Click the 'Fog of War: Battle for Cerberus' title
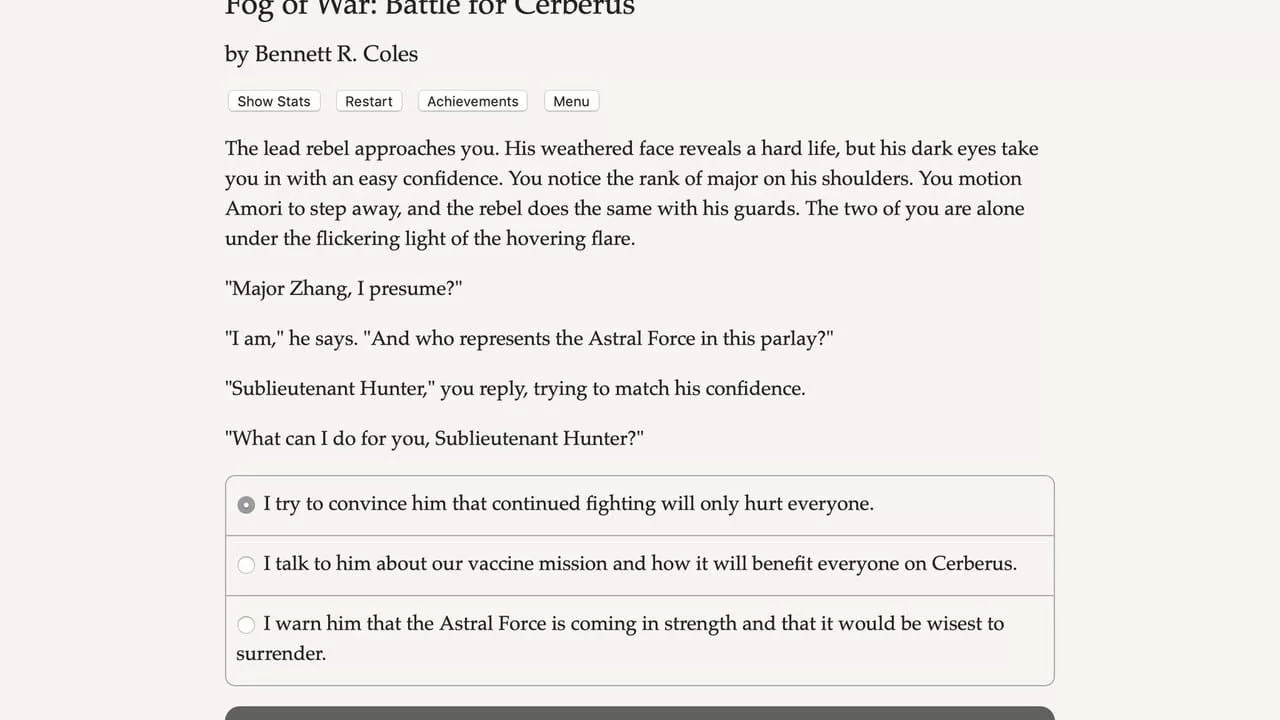1280x720 pixels. 430,8
